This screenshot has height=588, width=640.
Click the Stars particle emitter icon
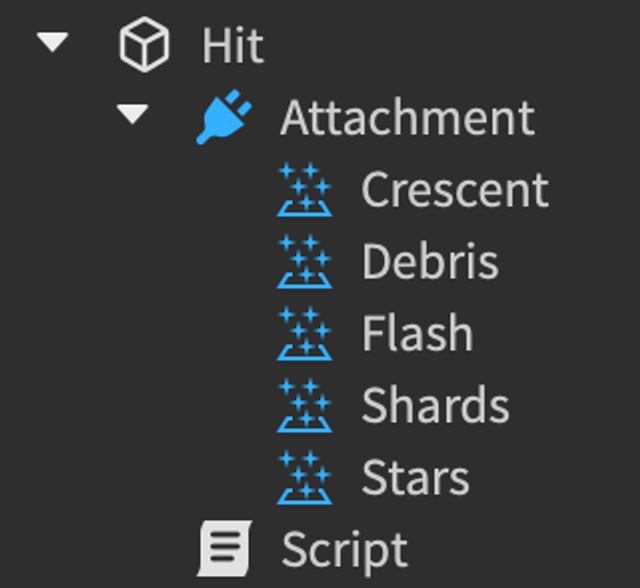click(x=304, y=477)
